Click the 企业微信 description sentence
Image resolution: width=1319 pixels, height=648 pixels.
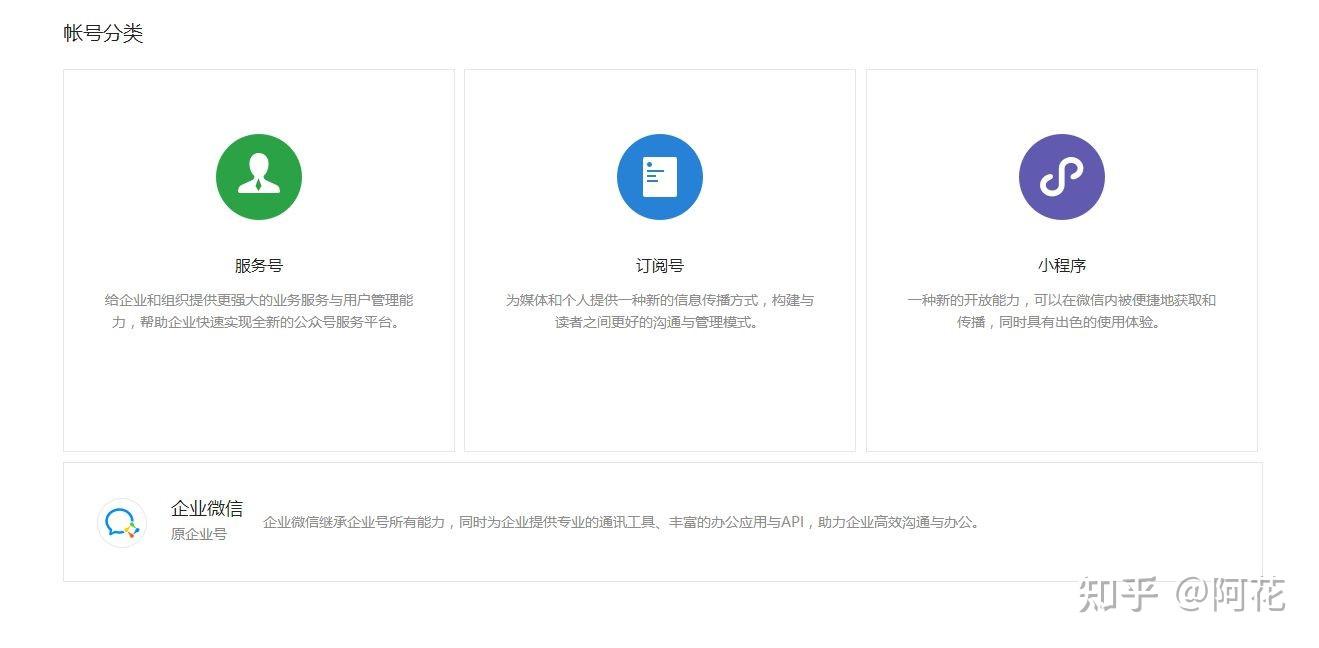(x=621, y=522)
